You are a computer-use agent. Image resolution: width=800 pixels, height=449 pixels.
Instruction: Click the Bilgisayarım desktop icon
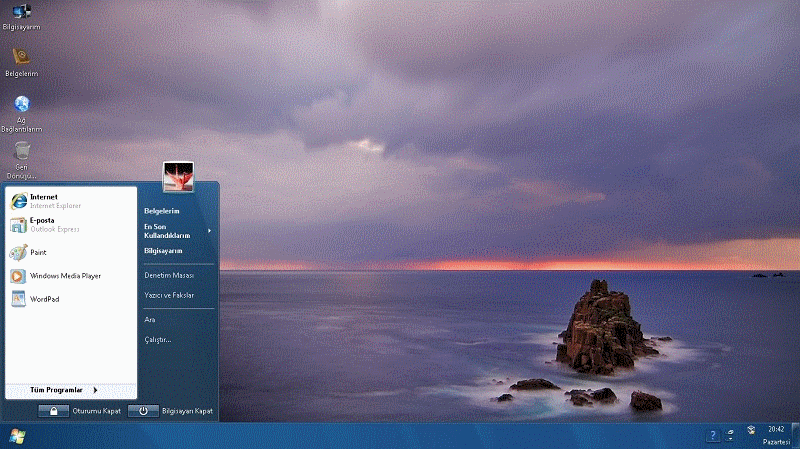[21, 14]
